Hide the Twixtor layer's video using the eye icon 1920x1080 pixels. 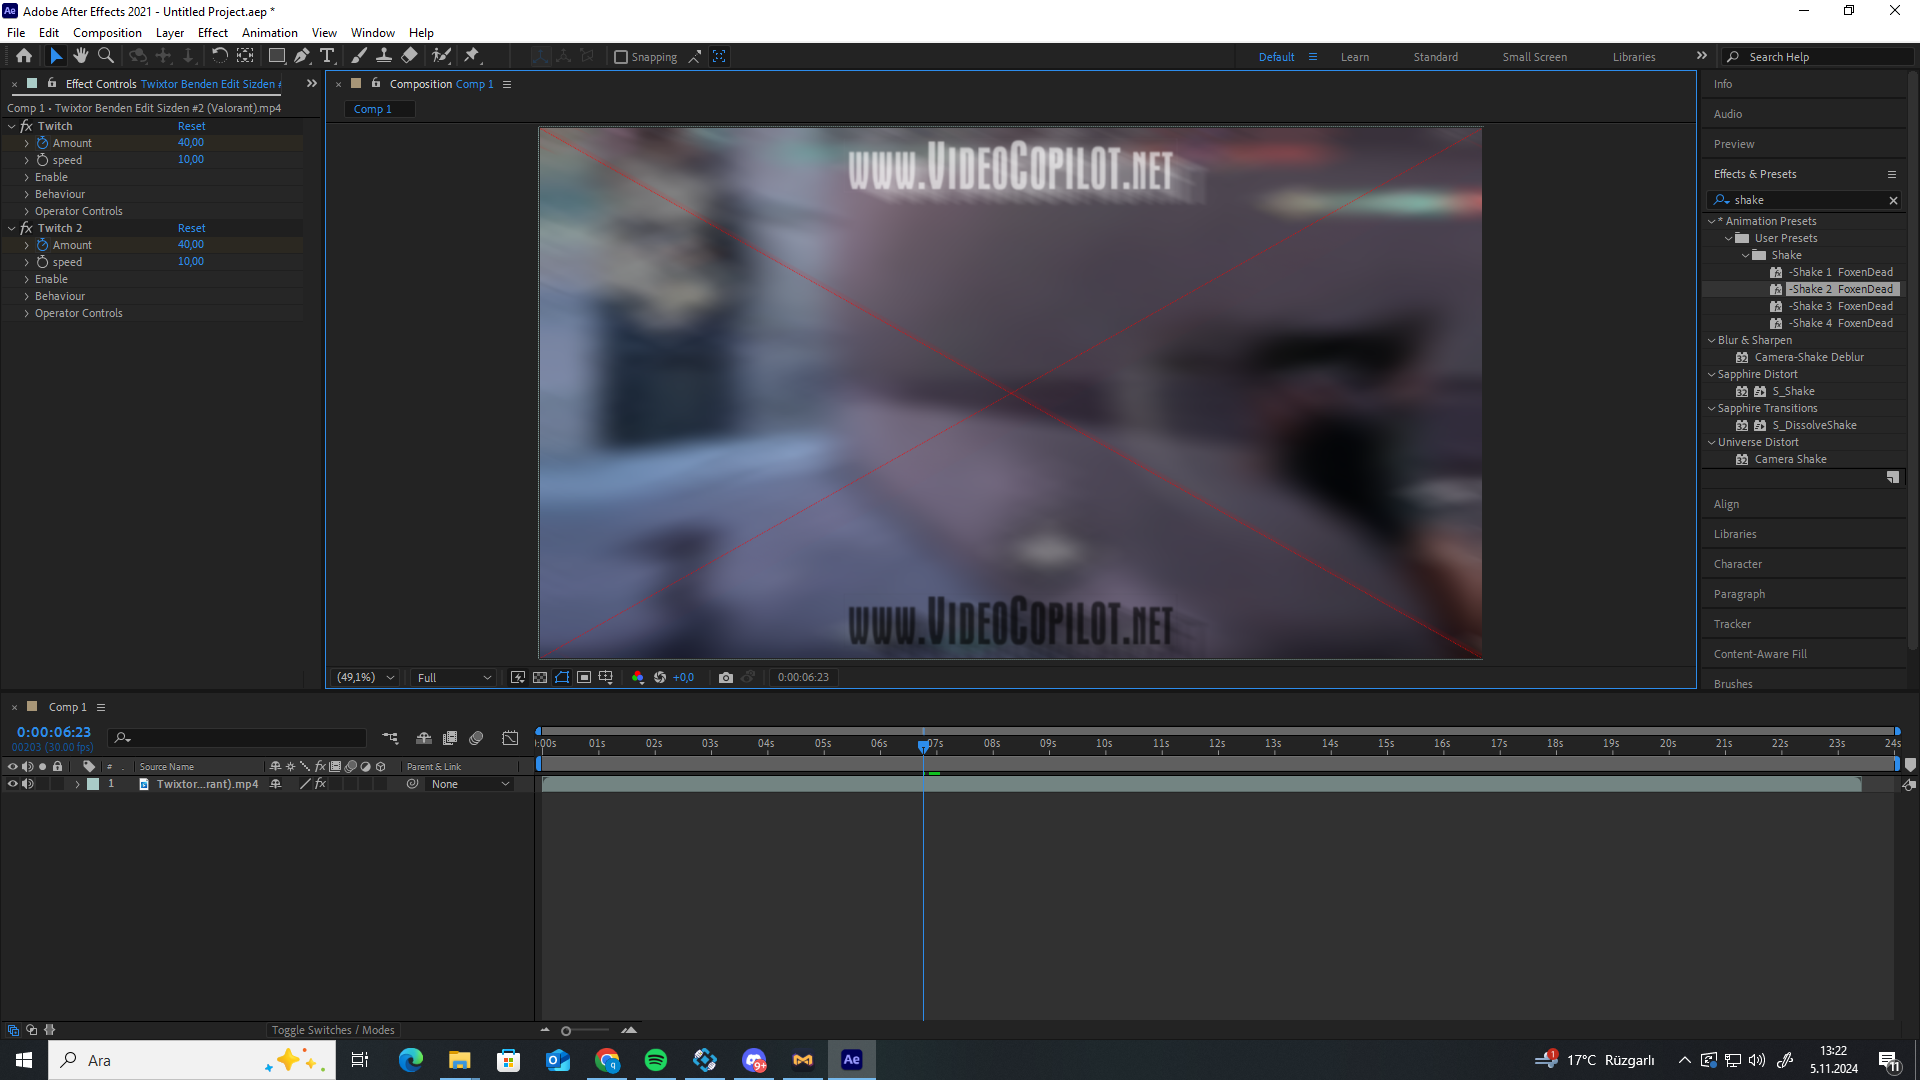[x=13, y=785]
